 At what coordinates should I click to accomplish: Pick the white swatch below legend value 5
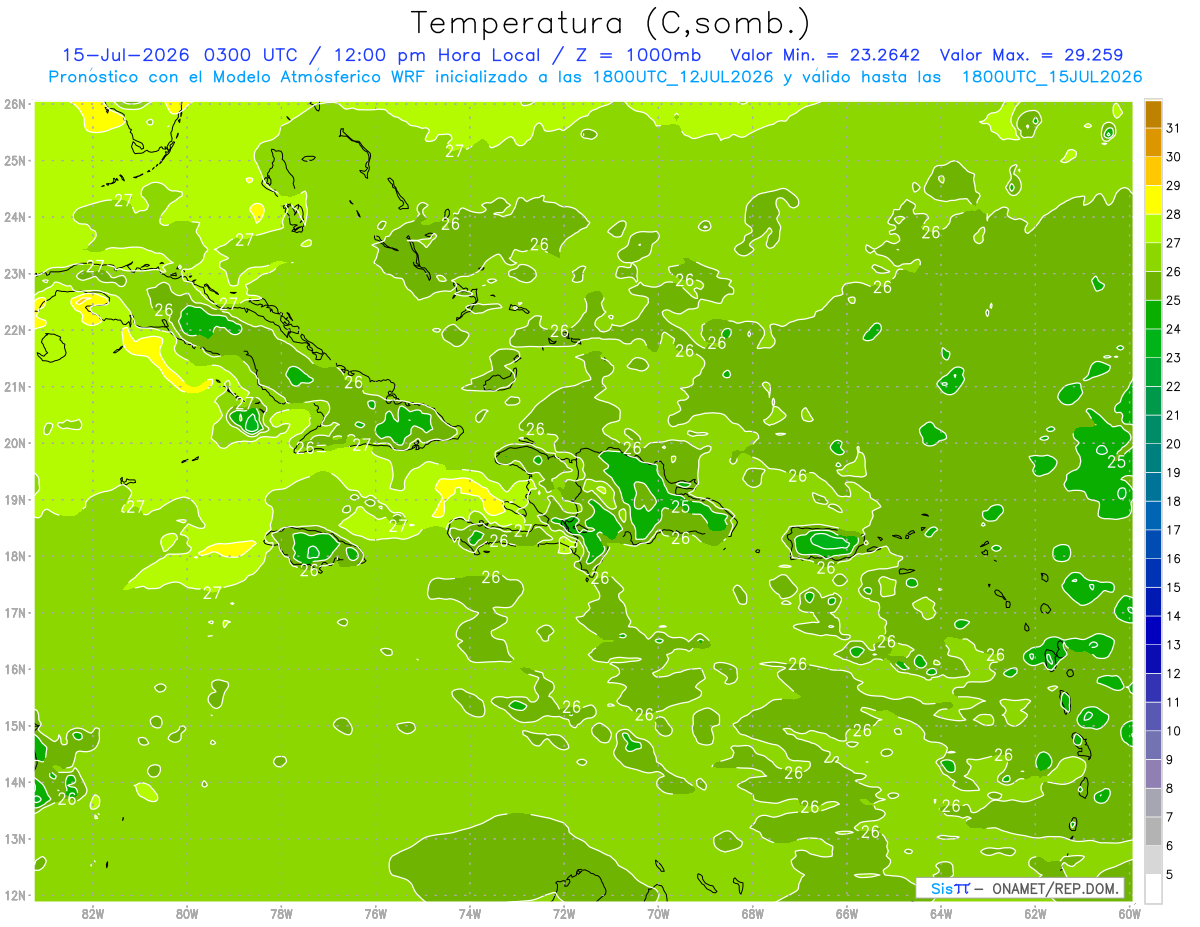point(1153,888)
